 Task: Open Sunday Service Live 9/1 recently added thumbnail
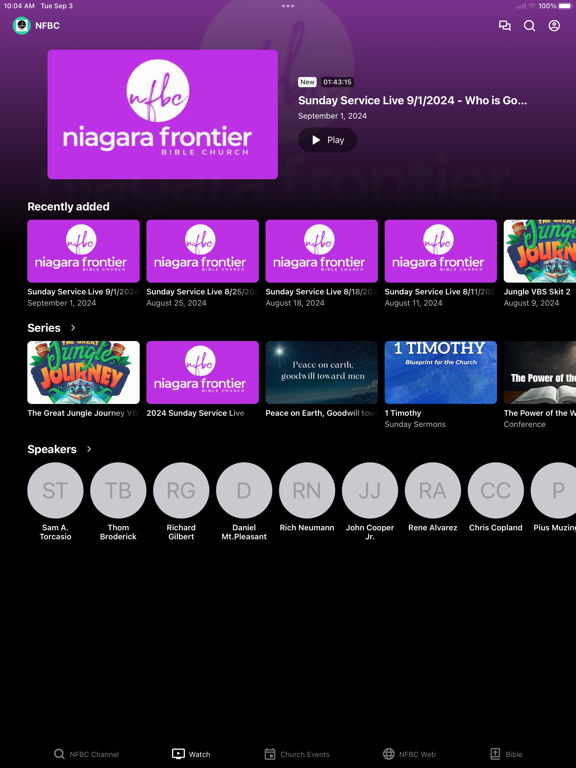click(83, 251)
